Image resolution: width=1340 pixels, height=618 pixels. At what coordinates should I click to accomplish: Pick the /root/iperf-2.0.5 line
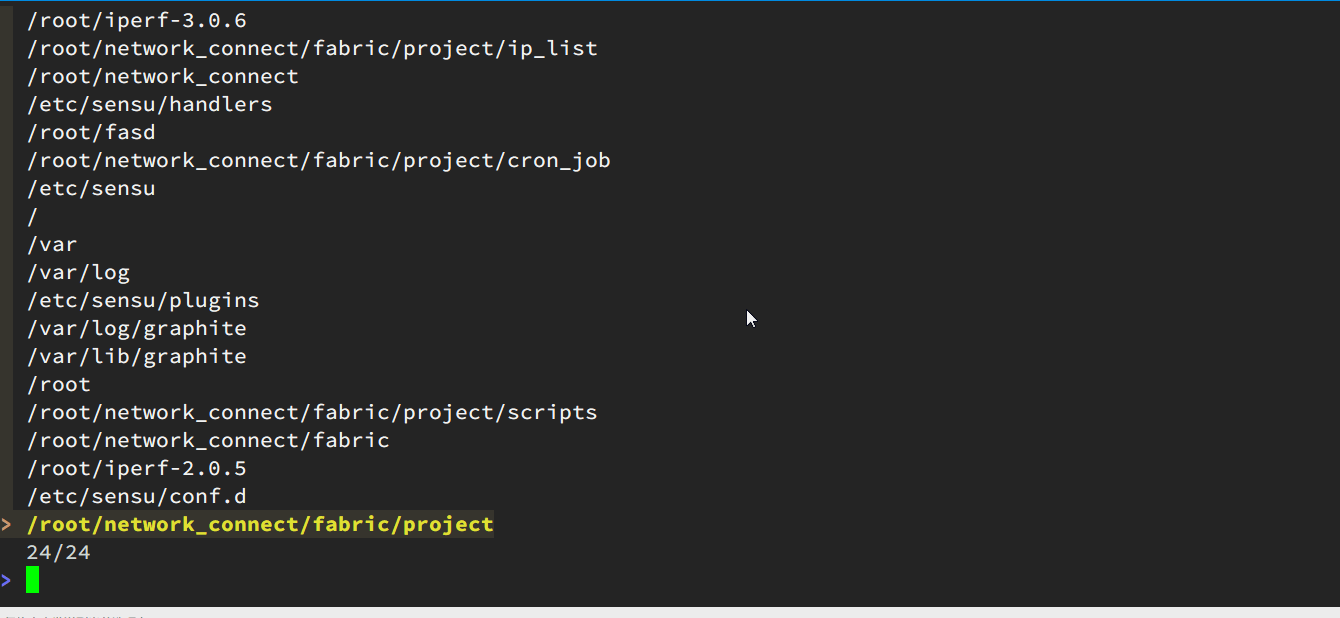click(136, 468)
